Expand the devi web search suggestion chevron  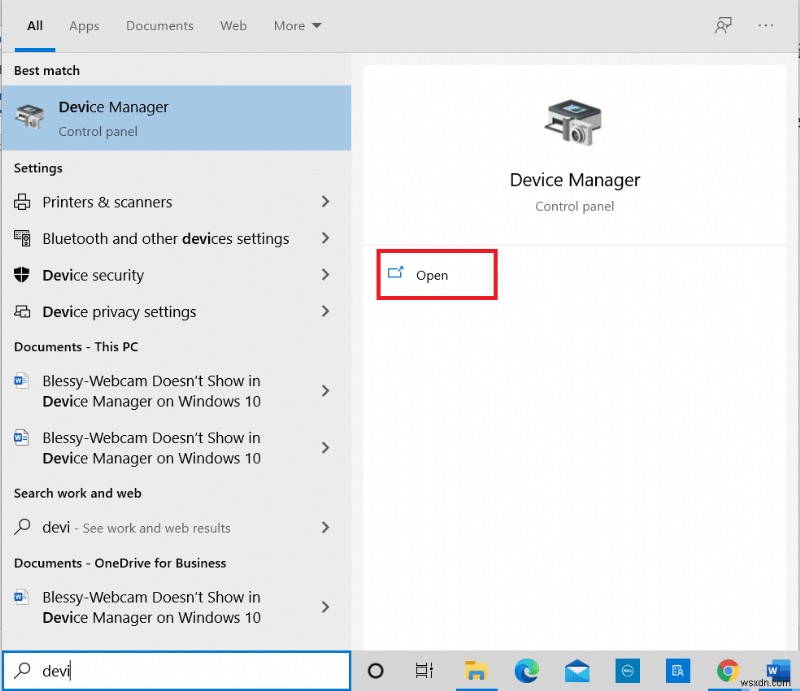(x=325, y=527)
